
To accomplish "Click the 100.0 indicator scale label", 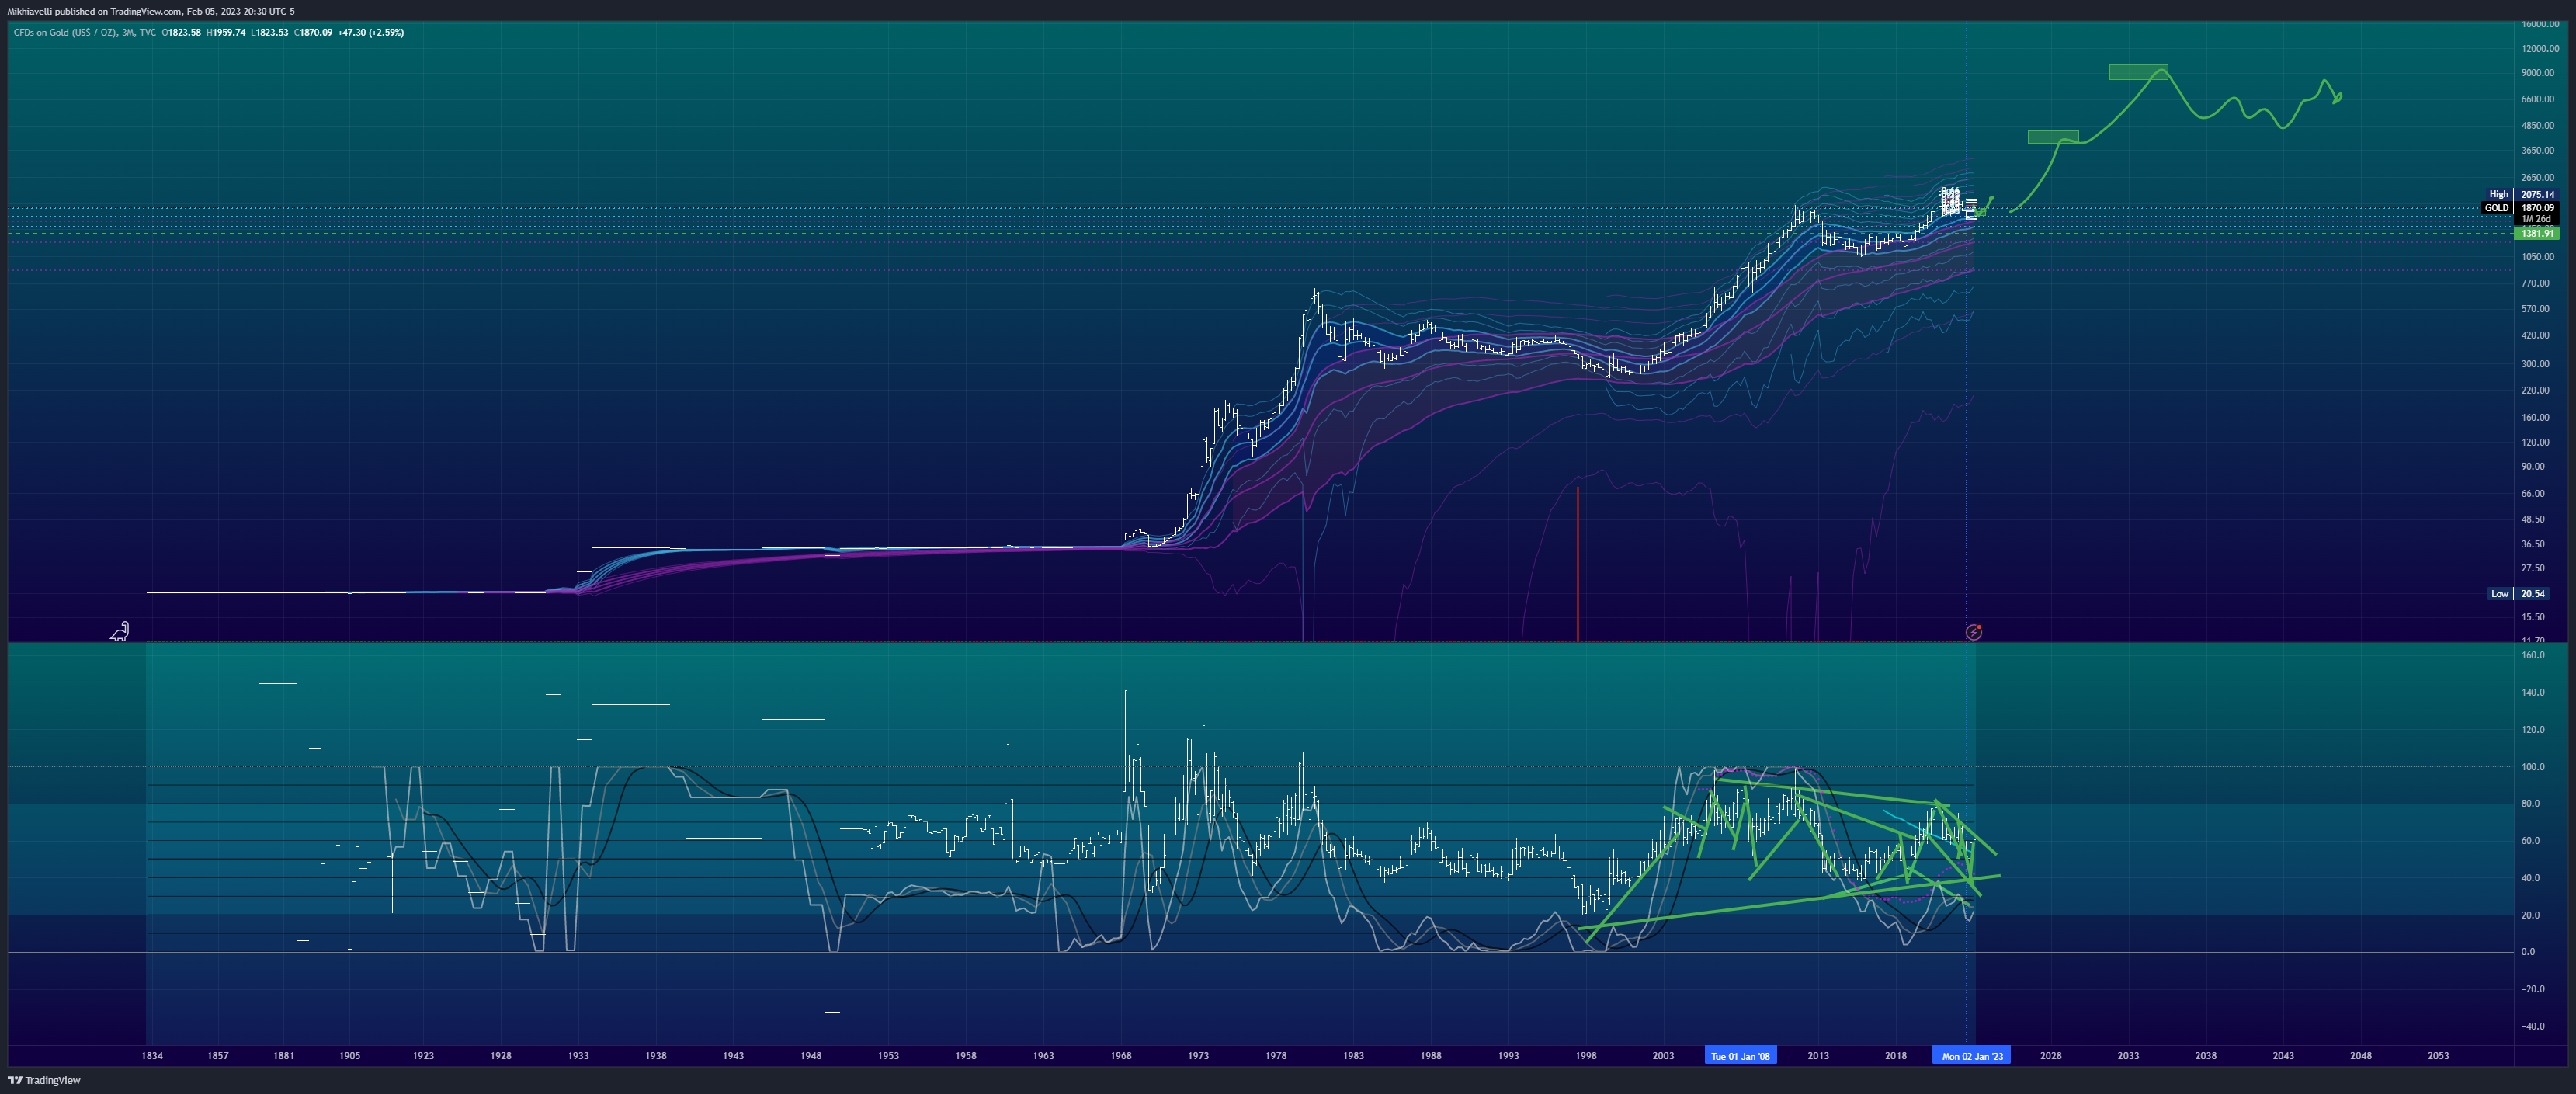I will 2533,767.
